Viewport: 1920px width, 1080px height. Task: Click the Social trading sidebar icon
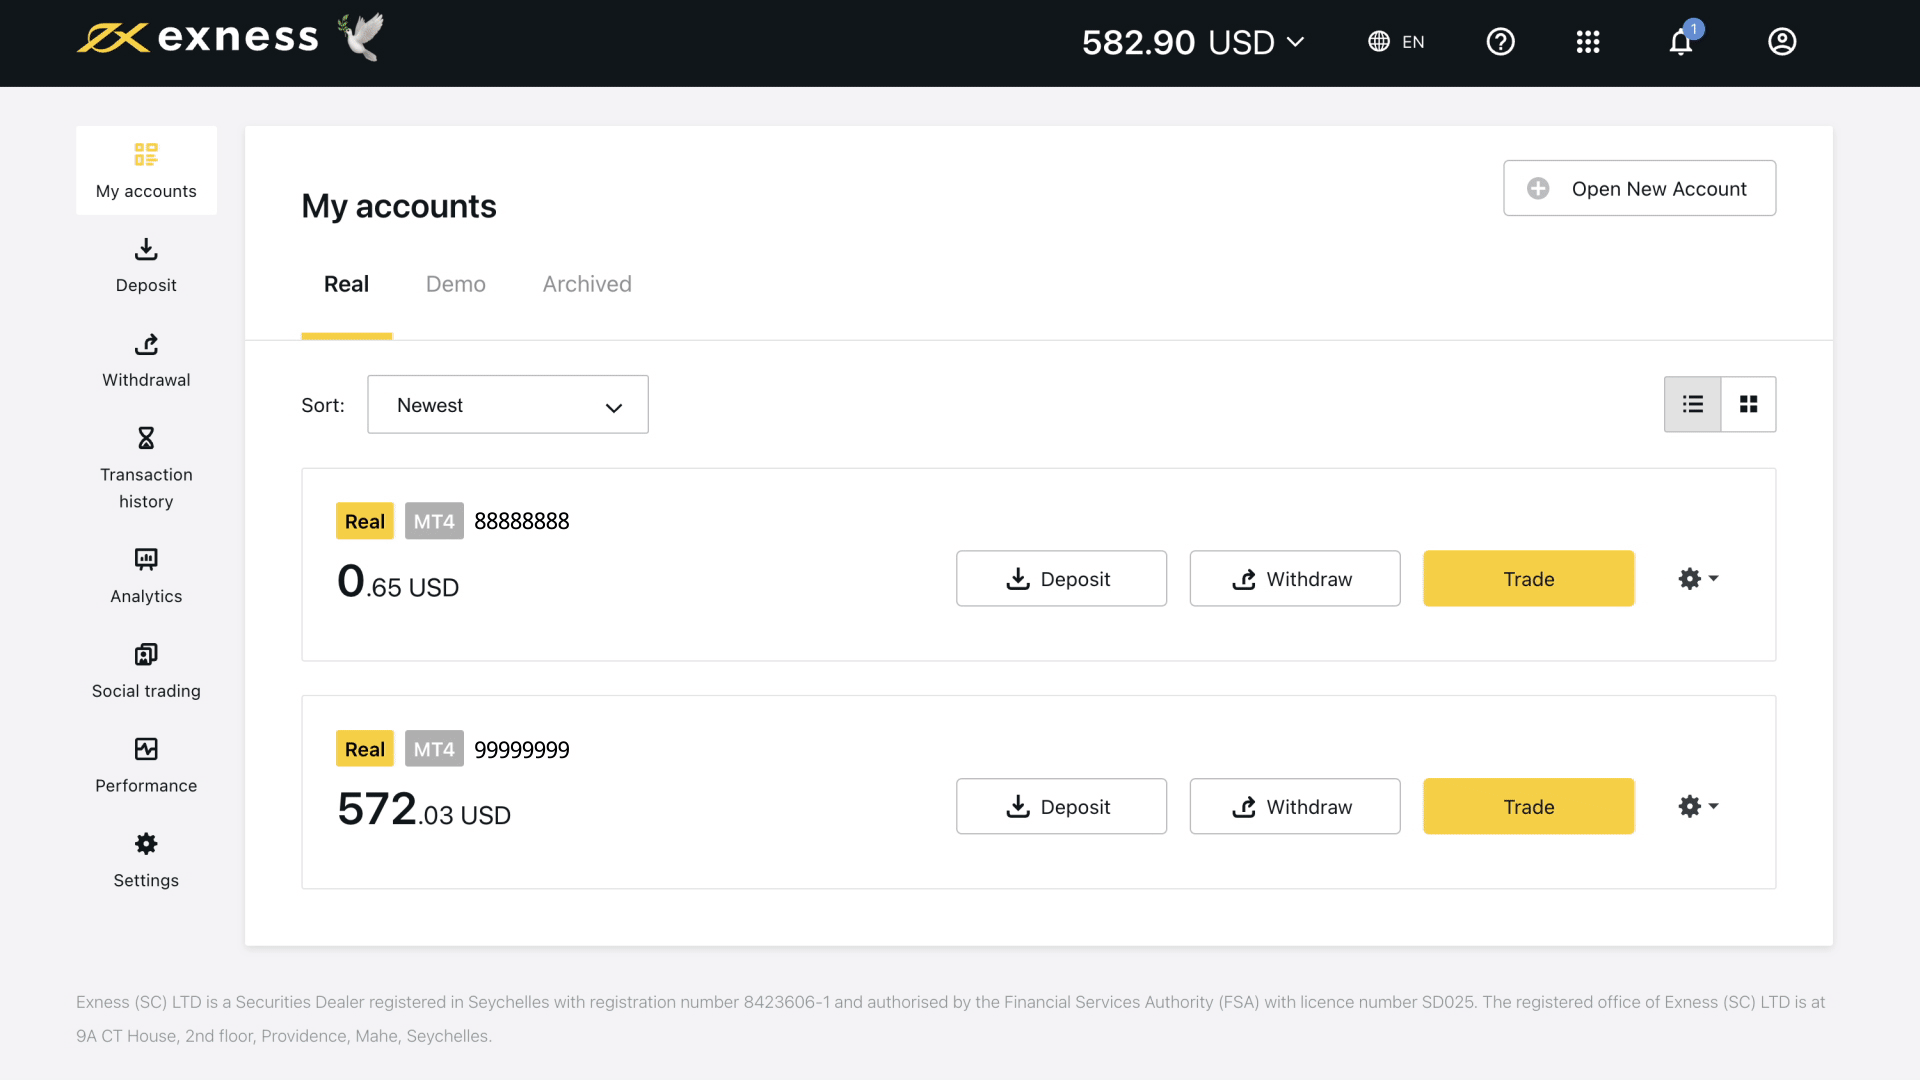145,654
